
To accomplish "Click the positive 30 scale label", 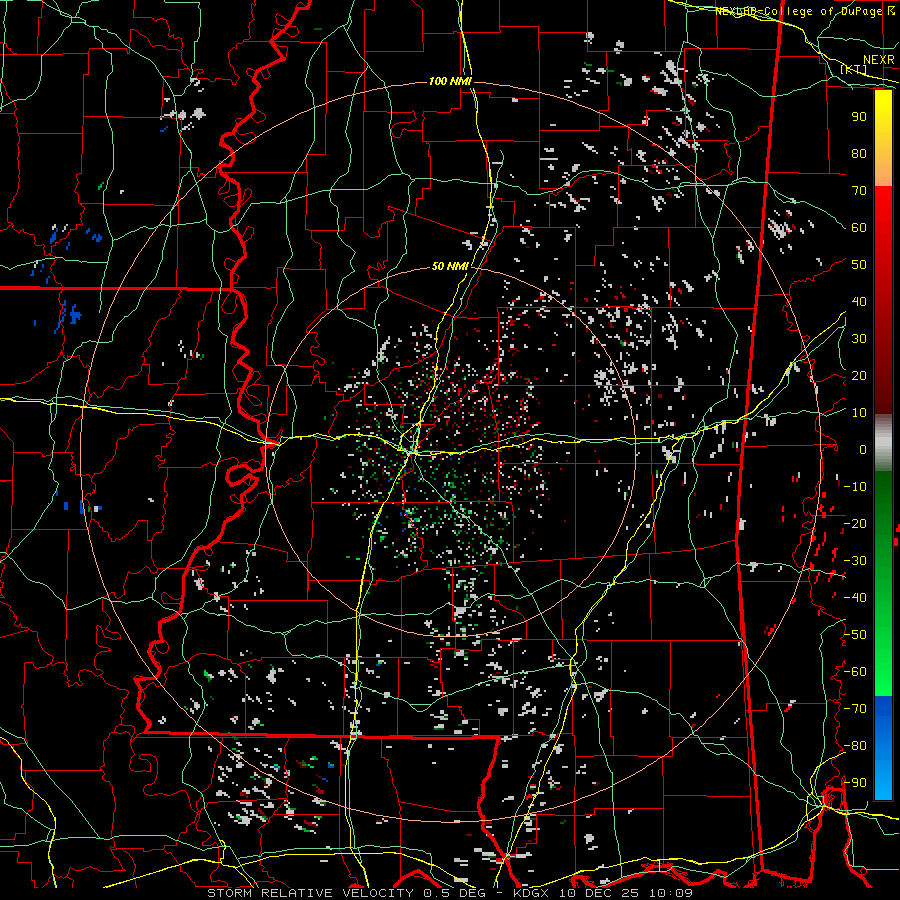I will click(x=859, y=339).
